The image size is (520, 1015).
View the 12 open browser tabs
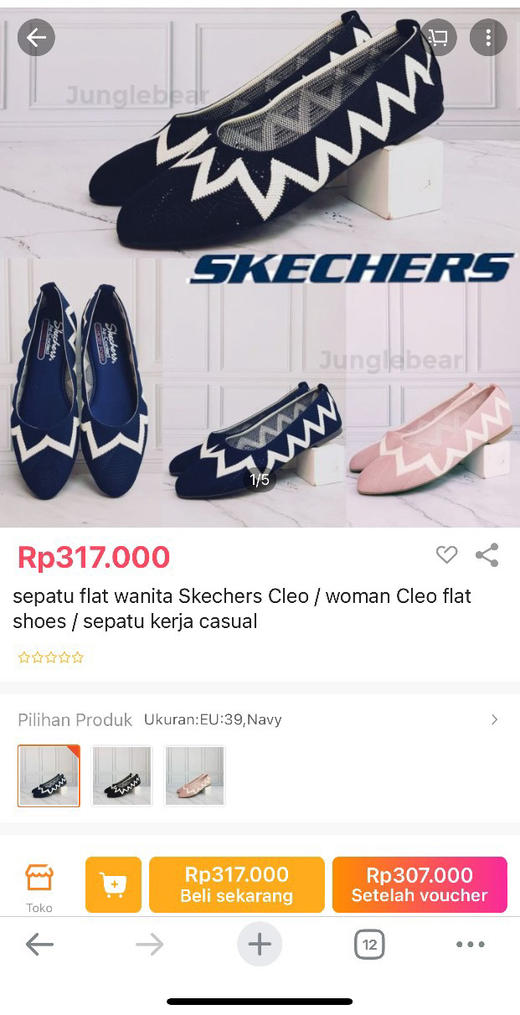tap(370, 945)
